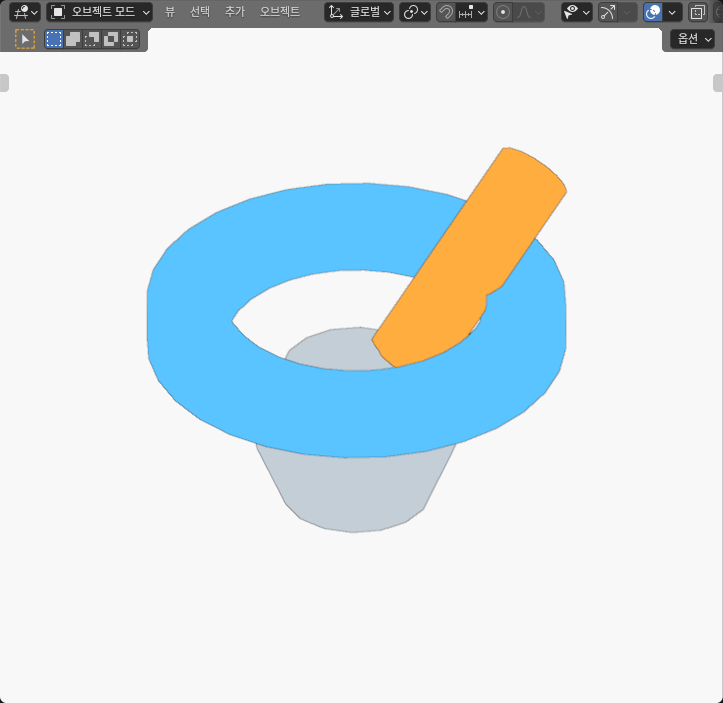Choose the intersect selection mode icon
723x703 pixels.
(130, 39)
